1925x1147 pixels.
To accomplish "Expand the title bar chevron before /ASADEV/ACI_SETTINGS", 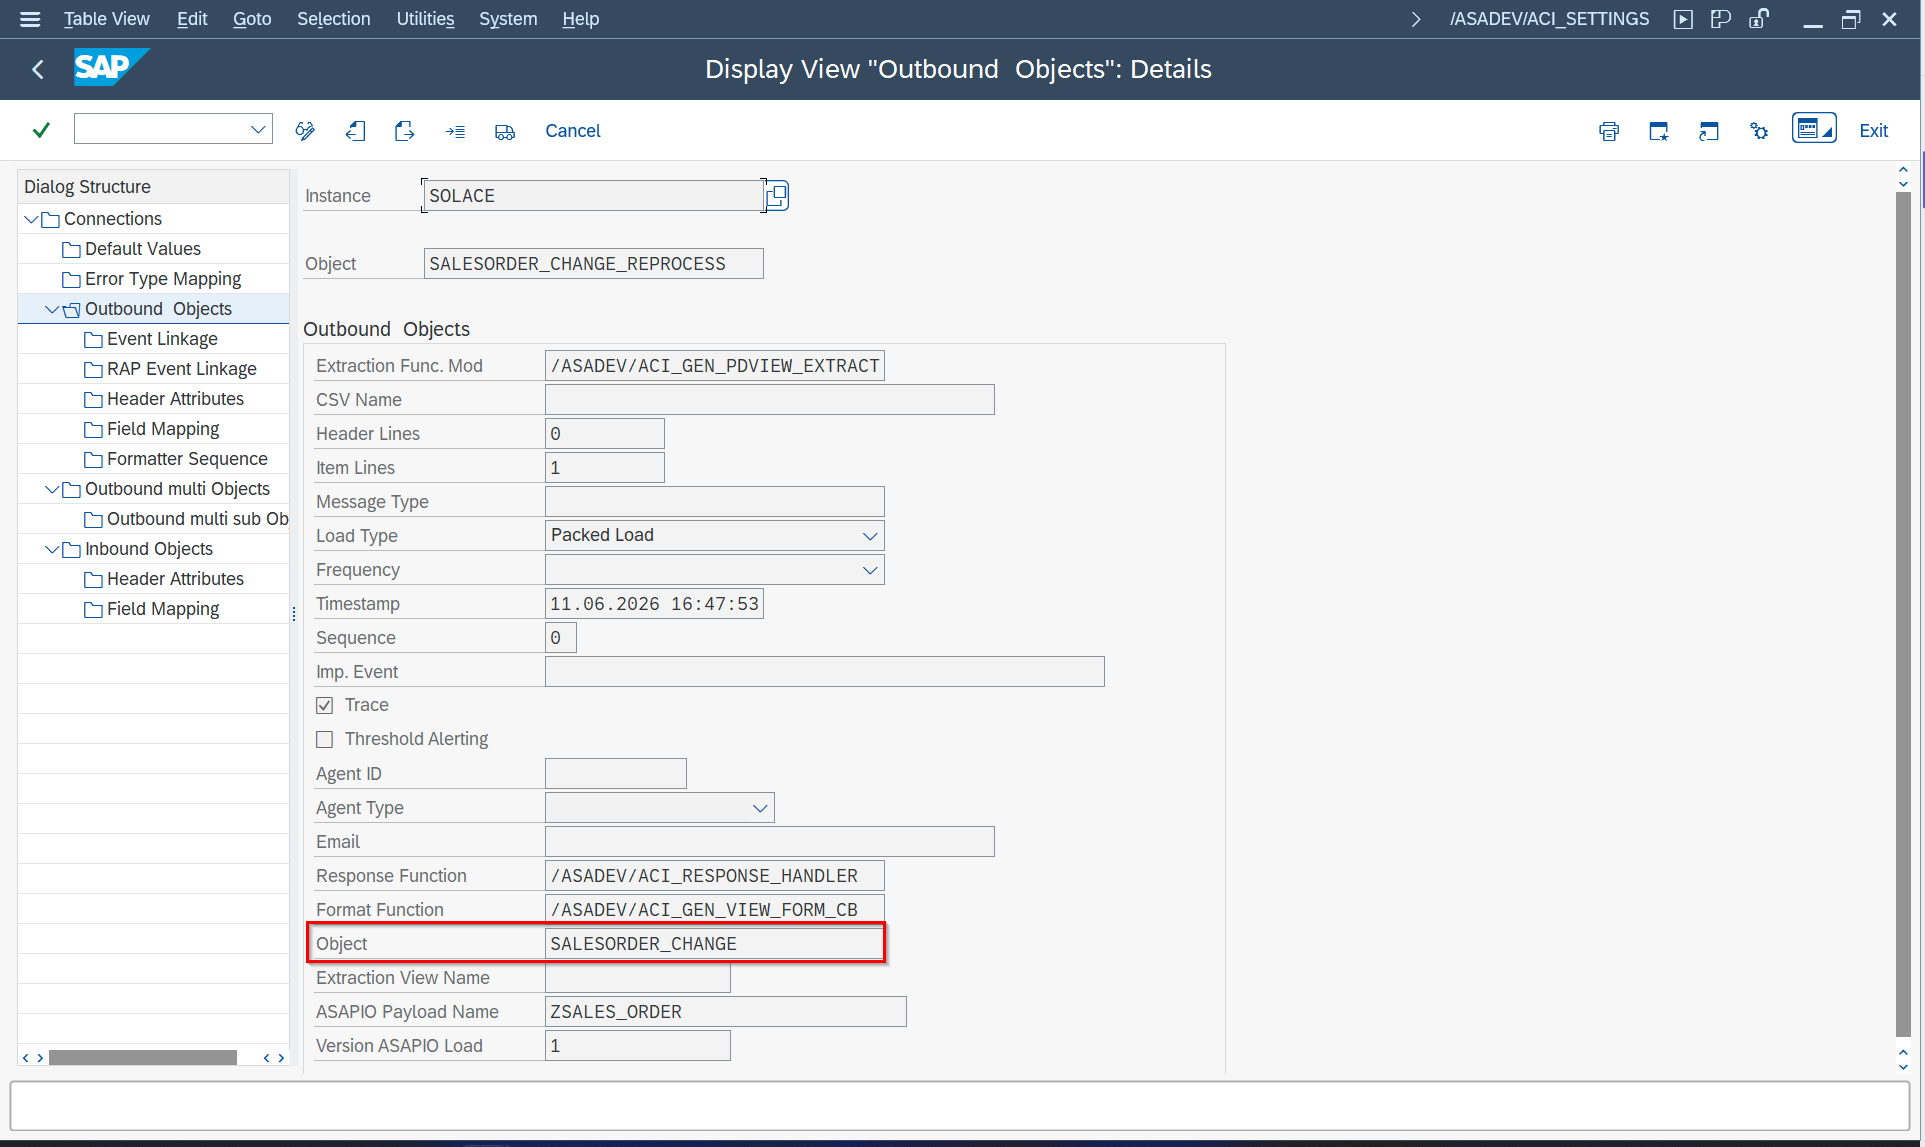I will tap(1415, 19).
